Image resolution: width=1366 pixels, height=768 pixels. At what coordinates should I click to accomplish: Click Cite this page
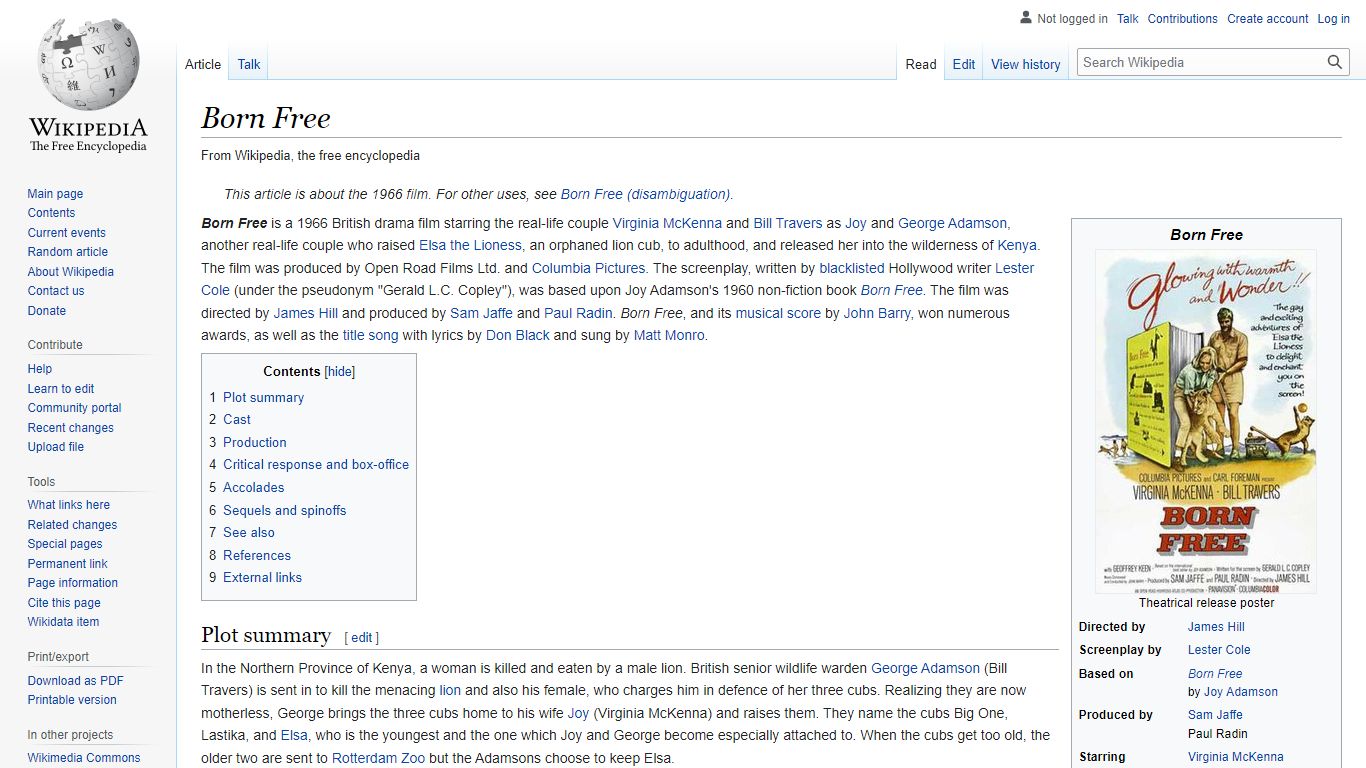[64, 603]
